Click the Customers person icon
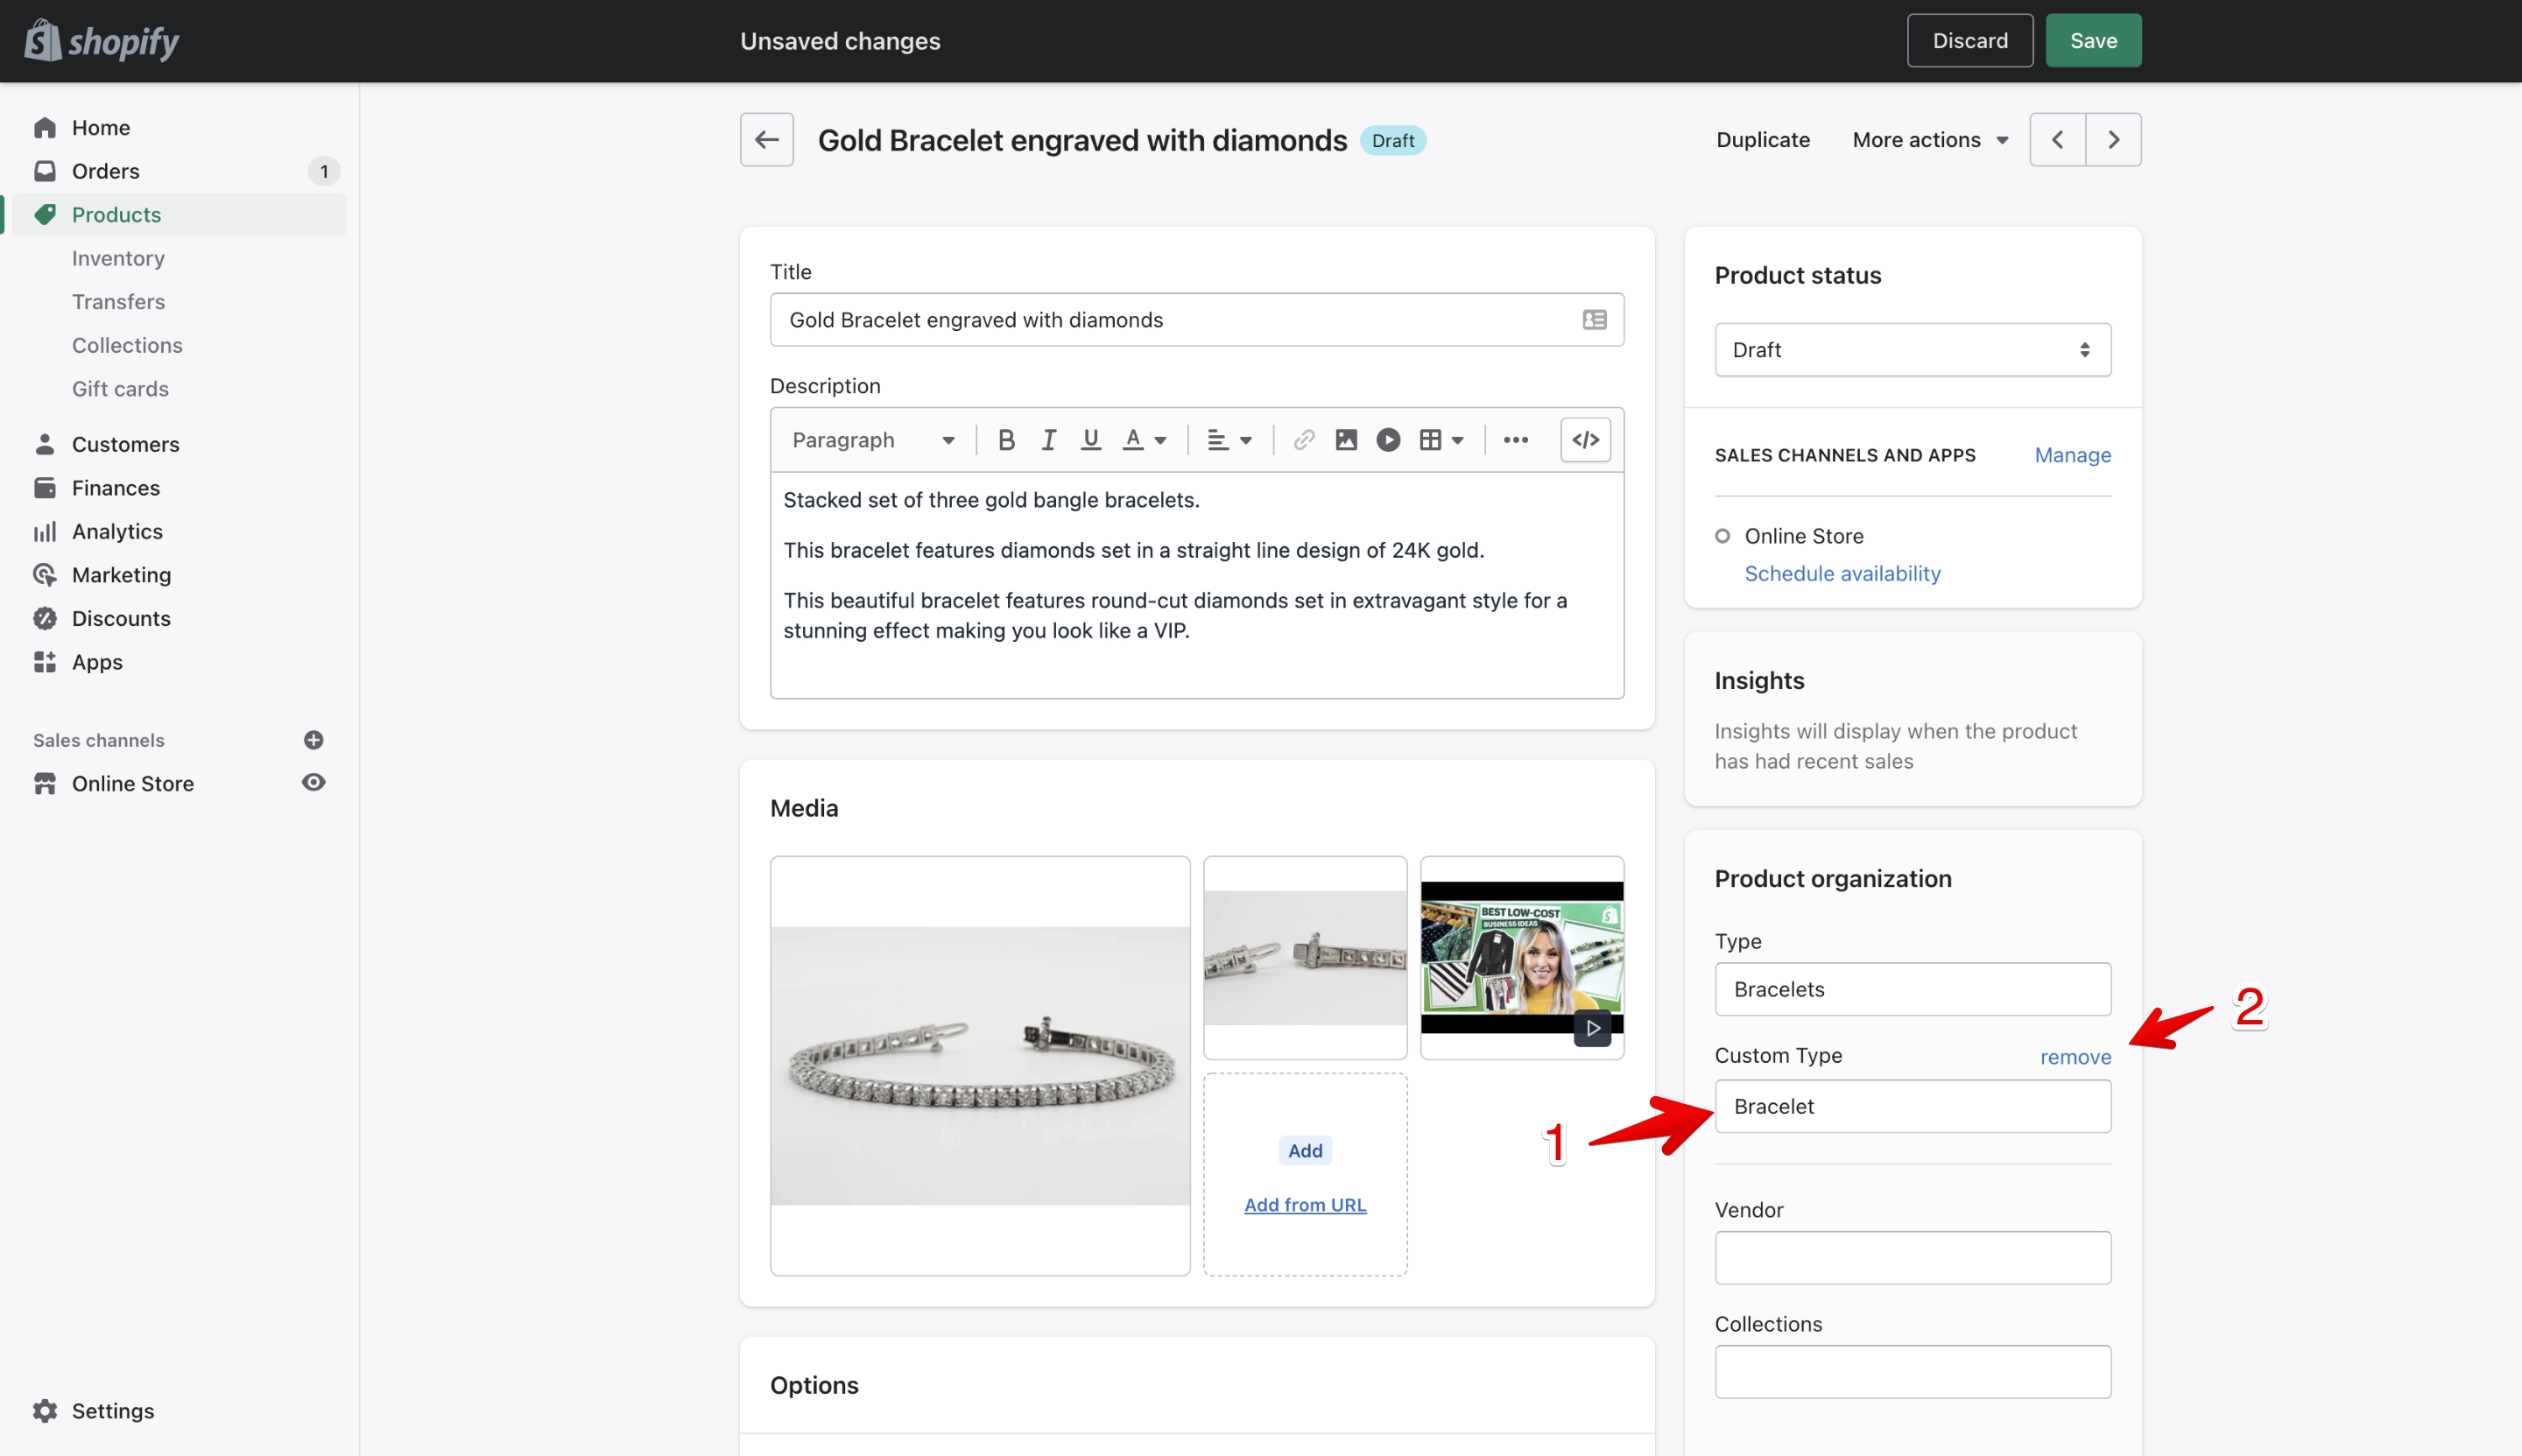This screenshot has height=1456, width=2522. 45,444
